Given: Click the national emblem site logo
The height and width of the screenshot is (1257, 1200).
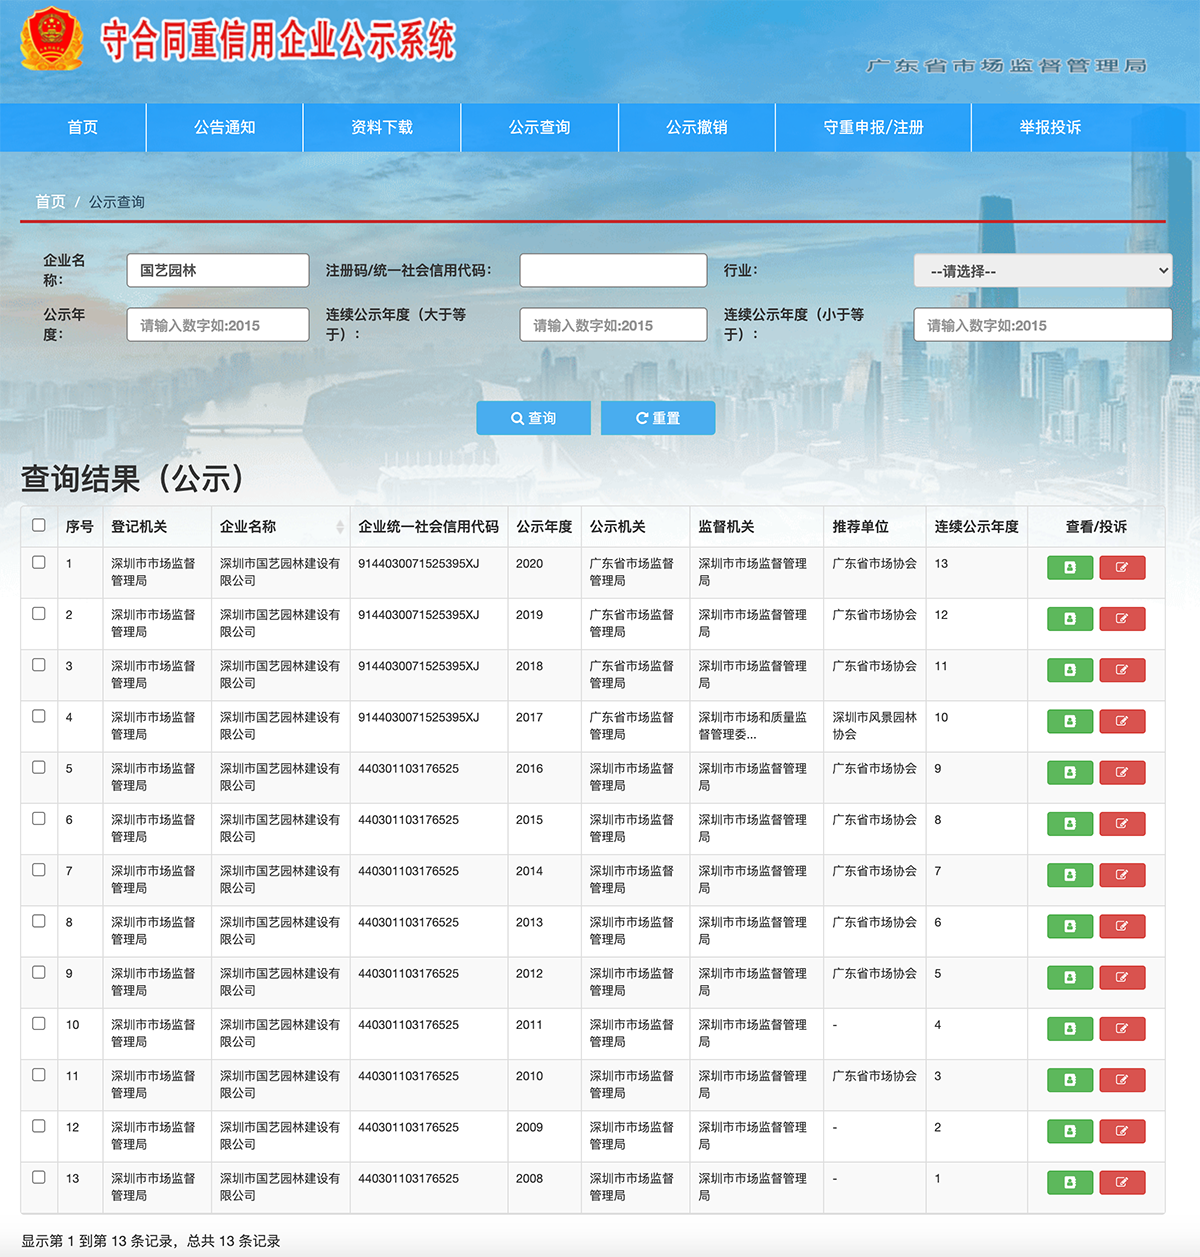Looking at the screenshot, I should (52, 40).
